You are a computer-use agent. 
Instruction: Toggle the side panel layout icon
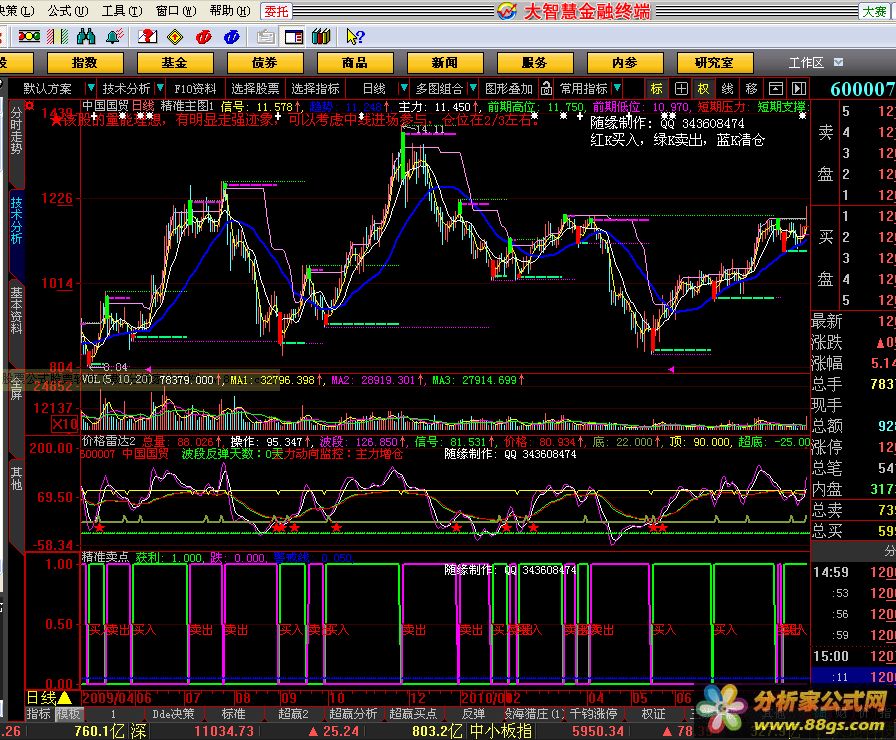click(294, 37)
